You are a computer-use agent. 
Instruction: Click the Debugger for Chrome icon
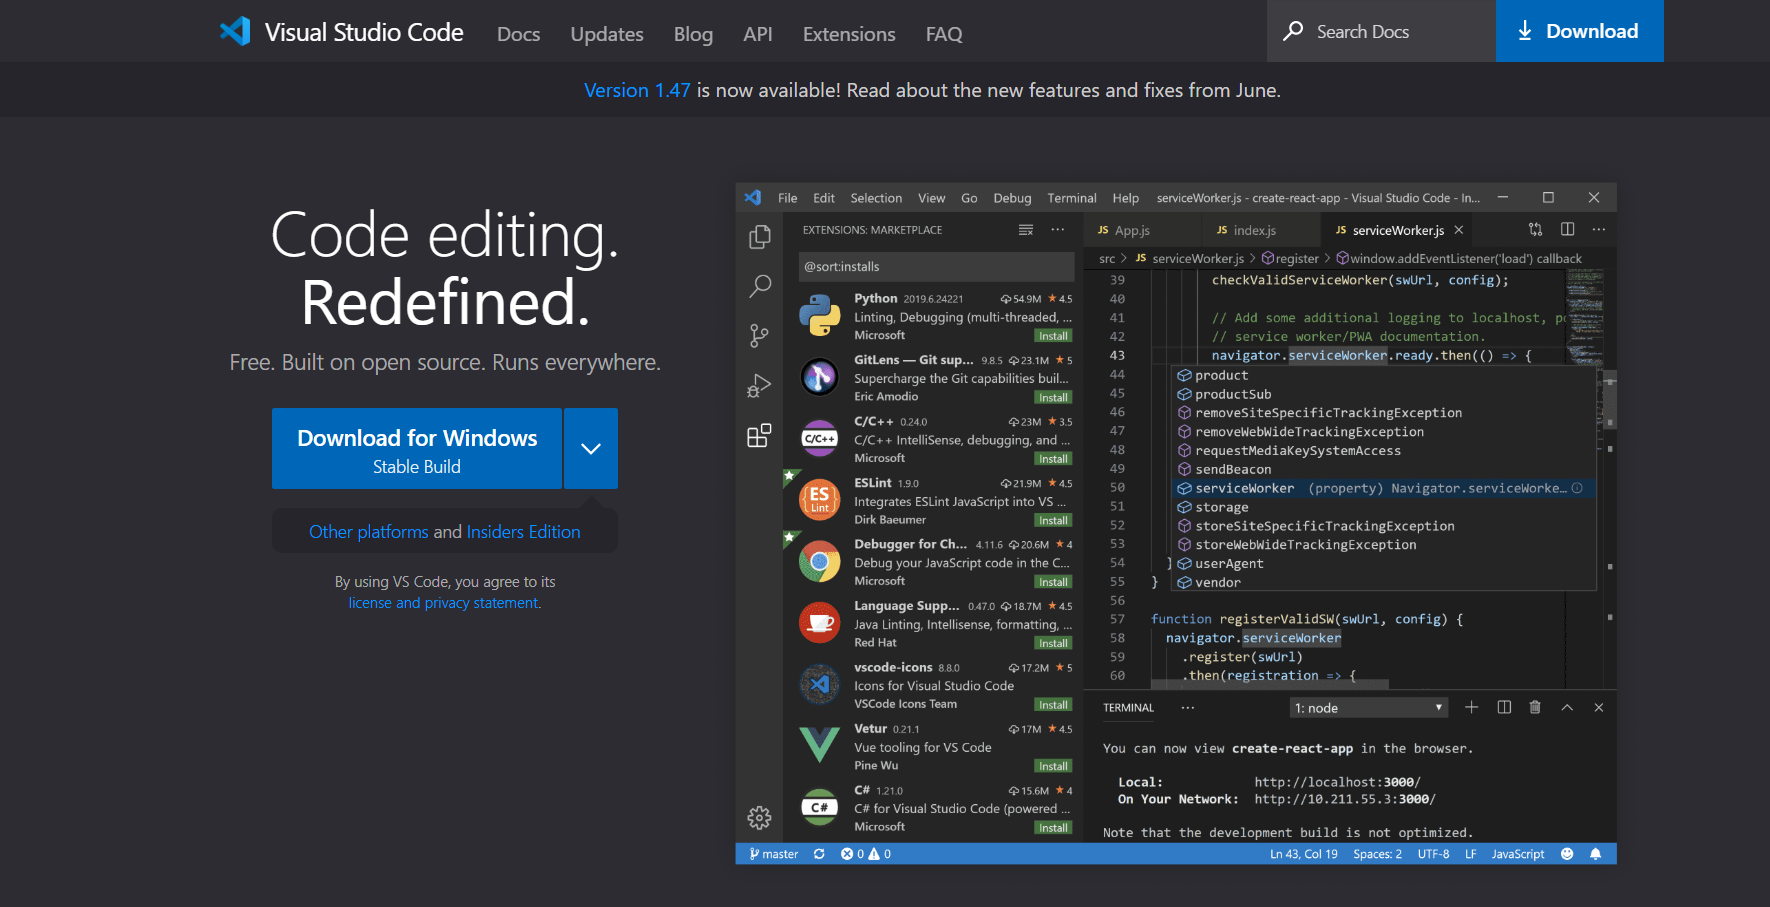click(x=820, y=561)
